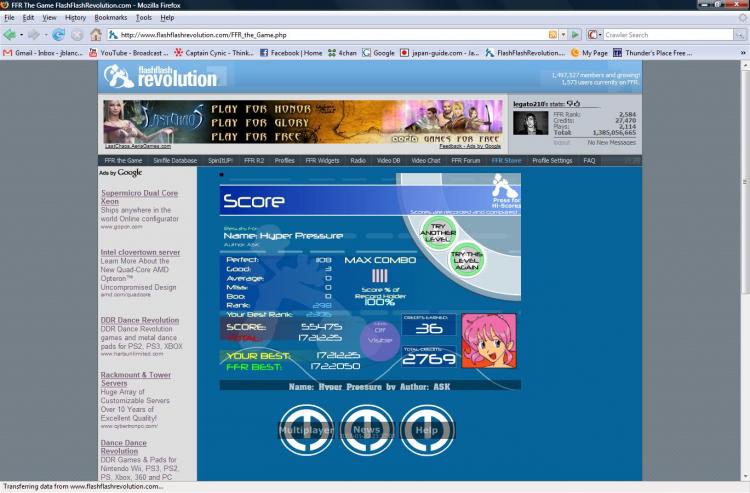The width and height of the screenshot is (750, 493).
Task: Click the Firefox Back arrow button
Action: (9, 34)
